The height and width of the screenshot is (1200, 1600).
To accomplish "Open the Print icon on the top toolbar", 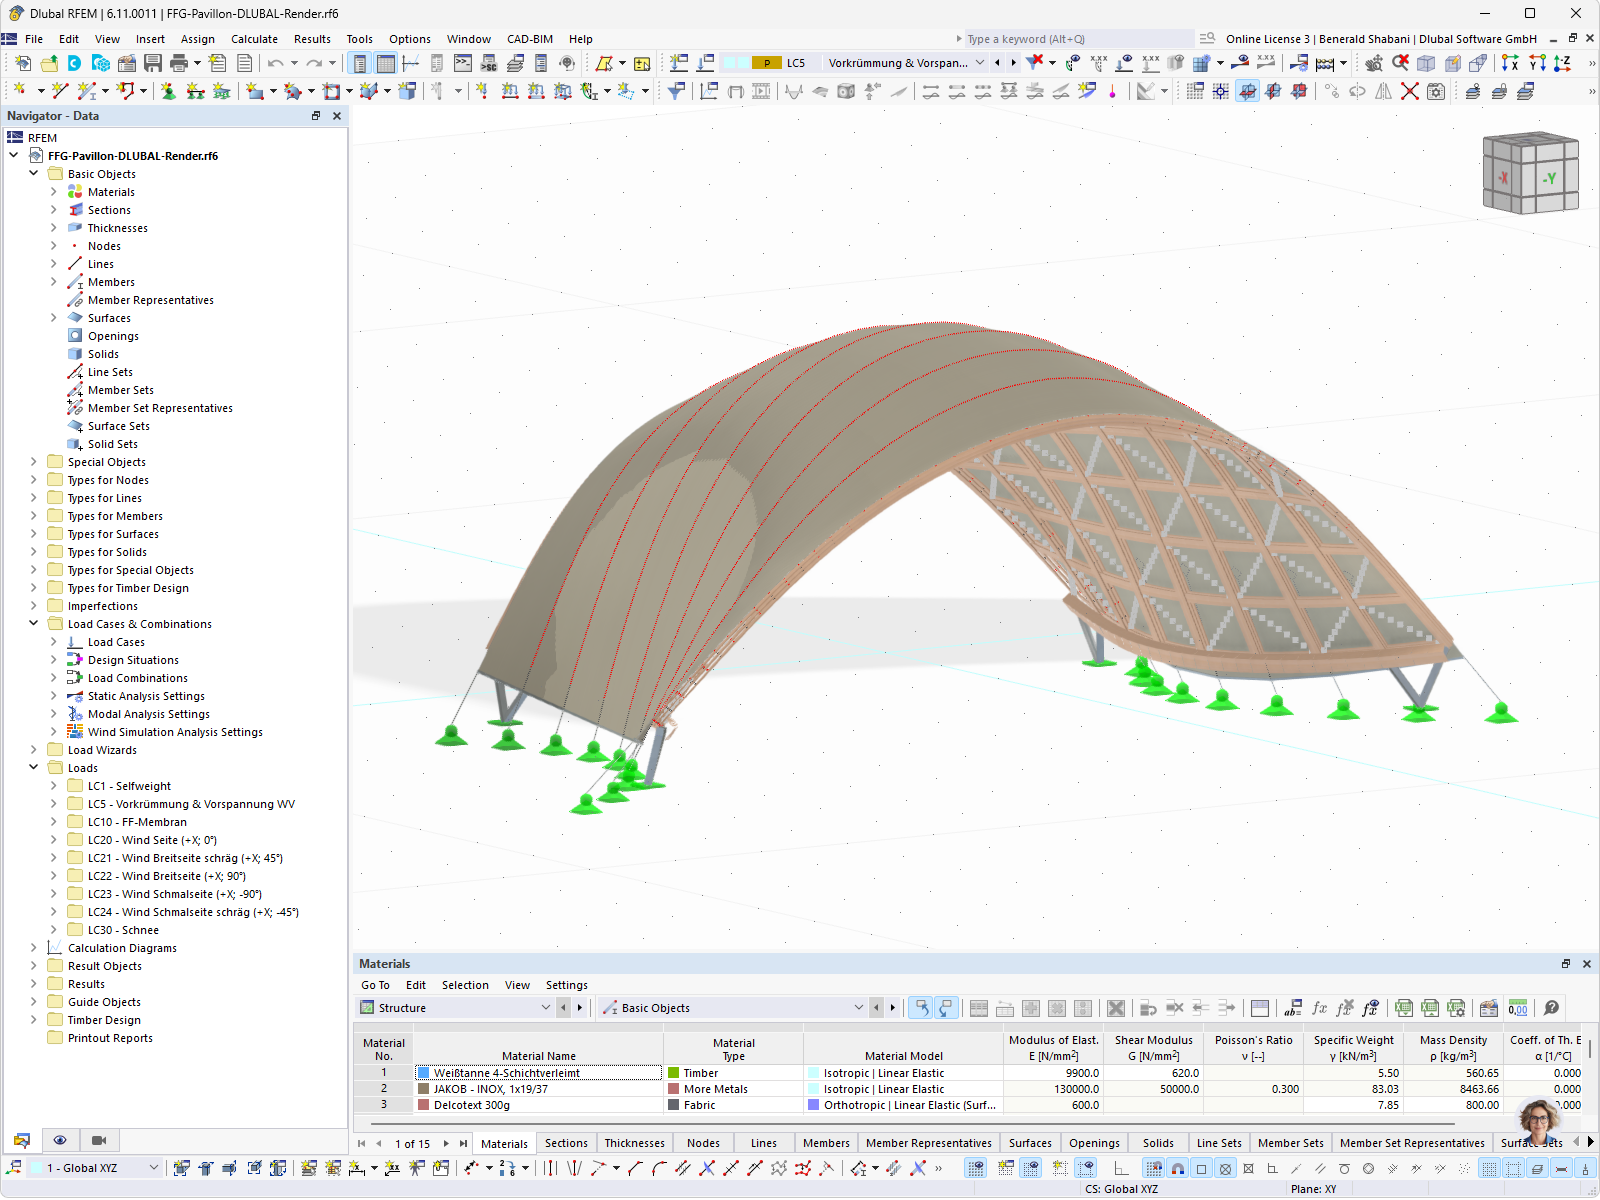I will coord(180,62).
